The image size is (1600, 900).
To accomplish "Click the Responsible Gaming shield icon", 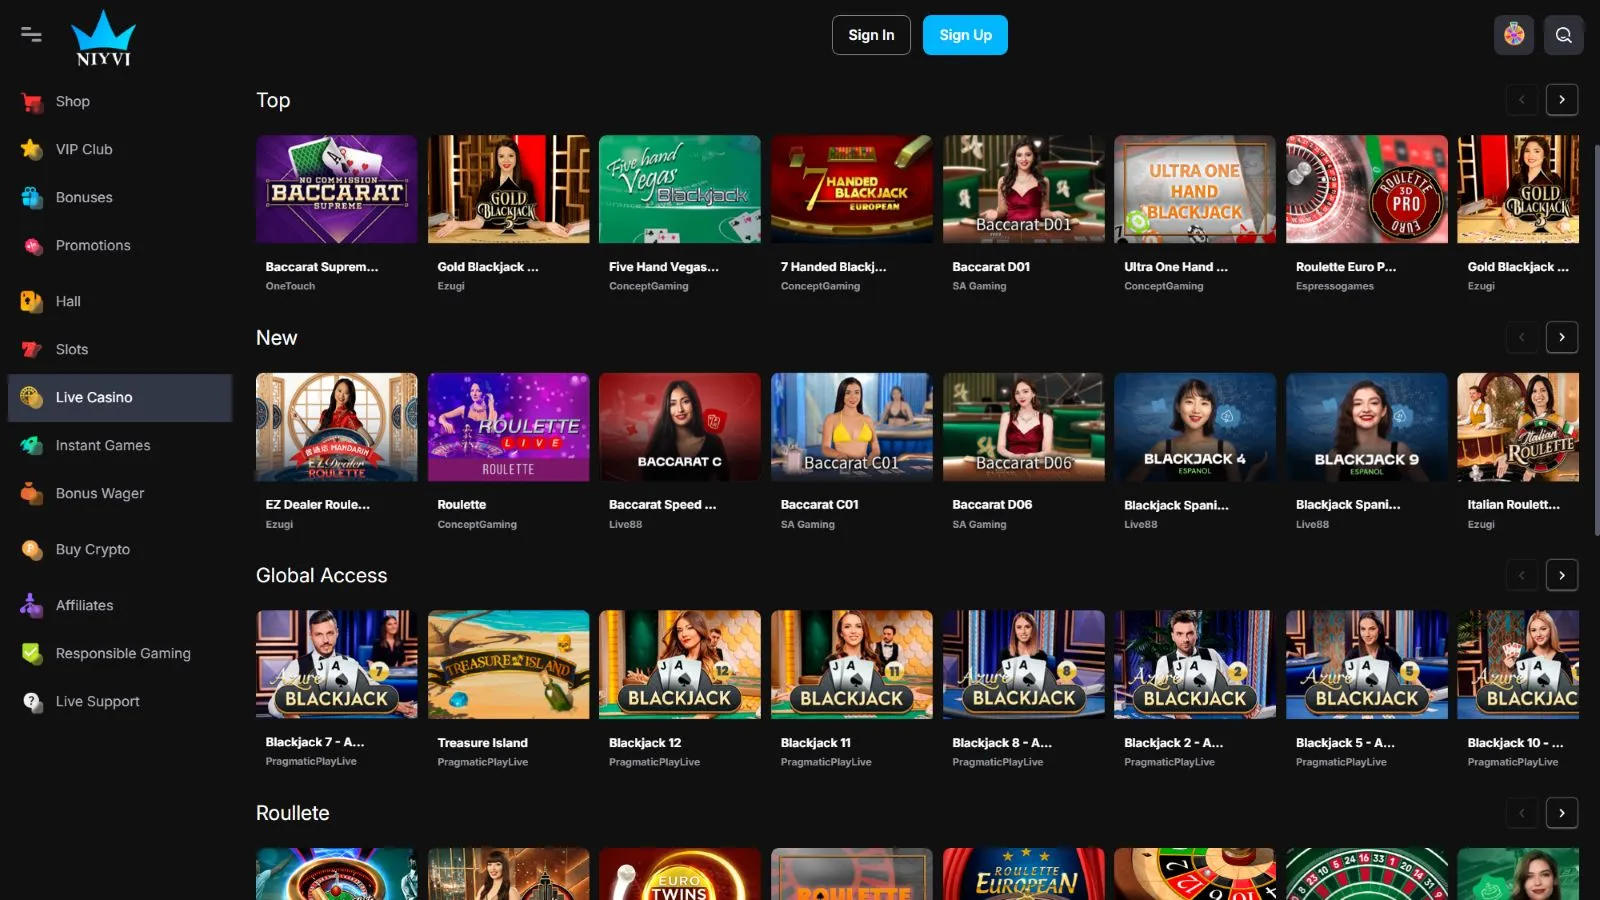I will pyautogui.click(x=32, y=654).
